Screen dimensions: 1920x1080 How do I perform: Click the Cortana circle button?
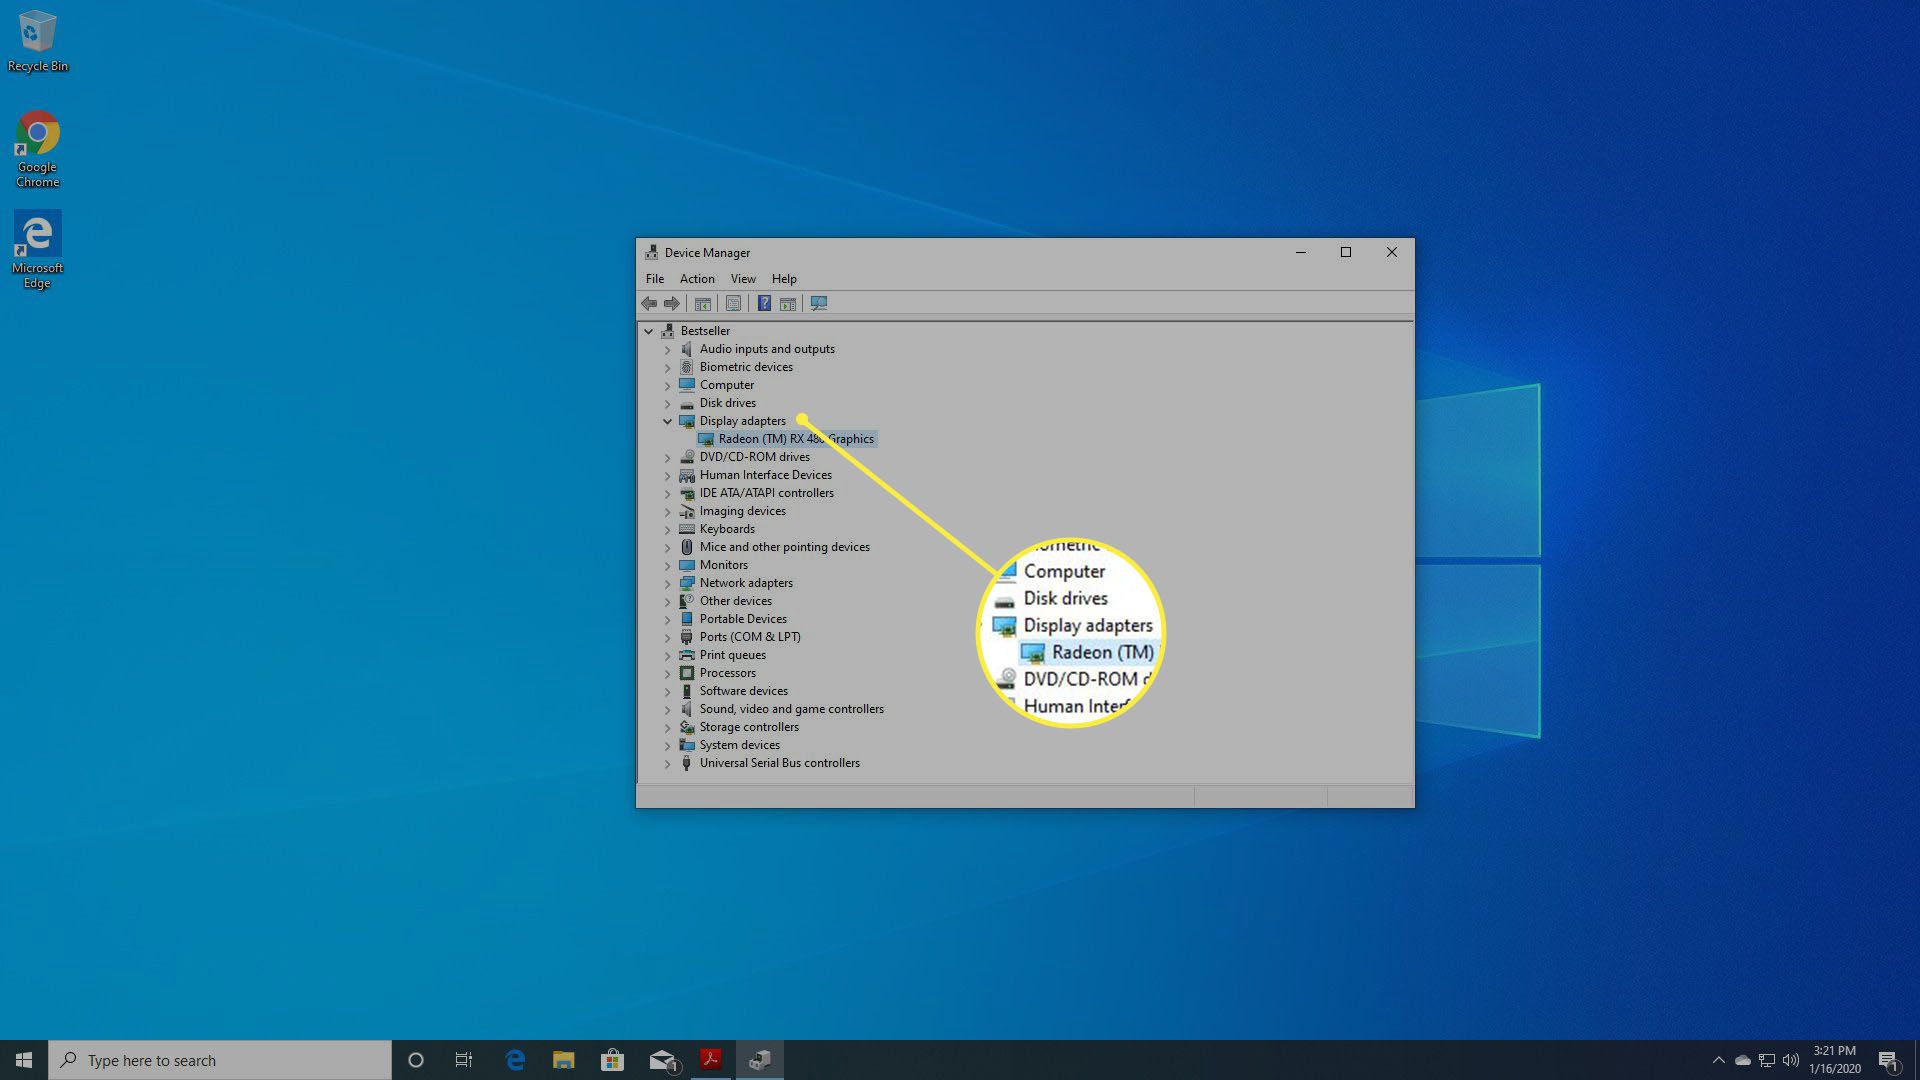click(416, 1060)
